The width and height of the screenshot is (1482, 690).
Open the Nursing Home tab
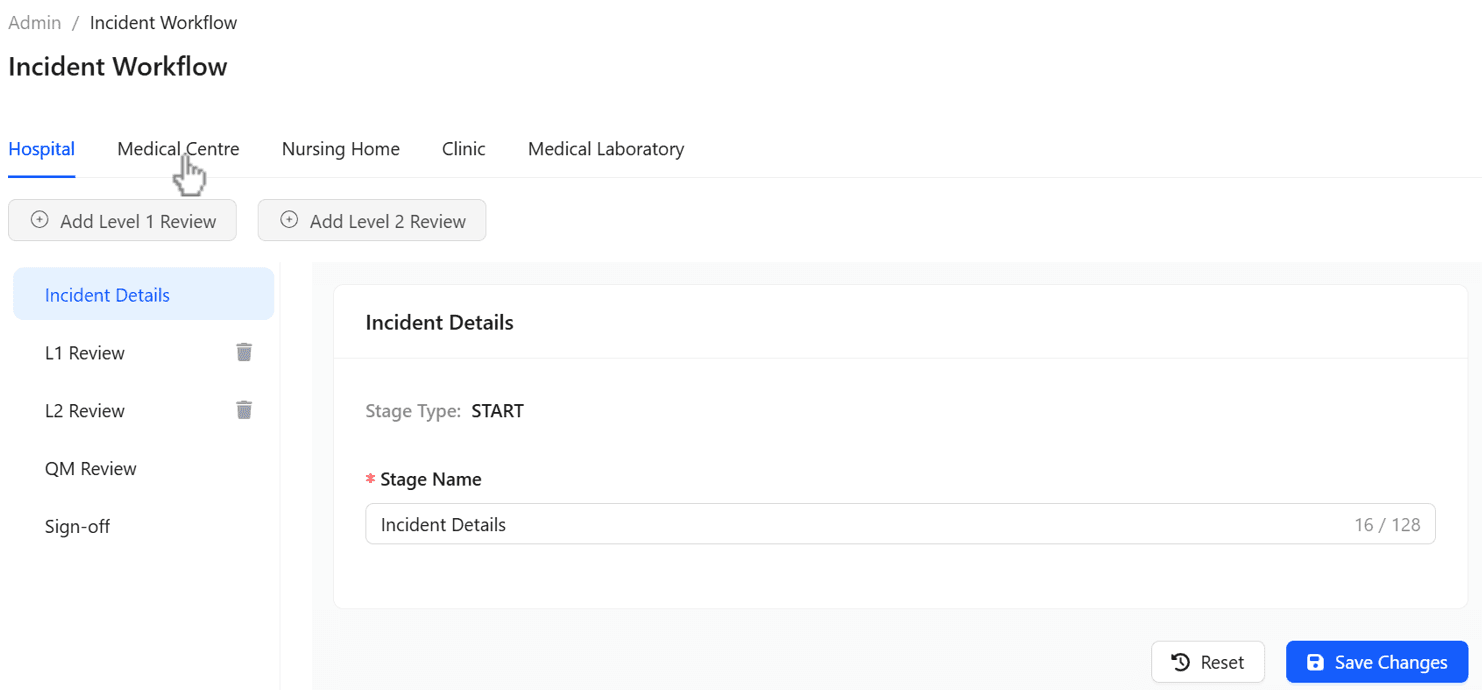pos(341,148)
